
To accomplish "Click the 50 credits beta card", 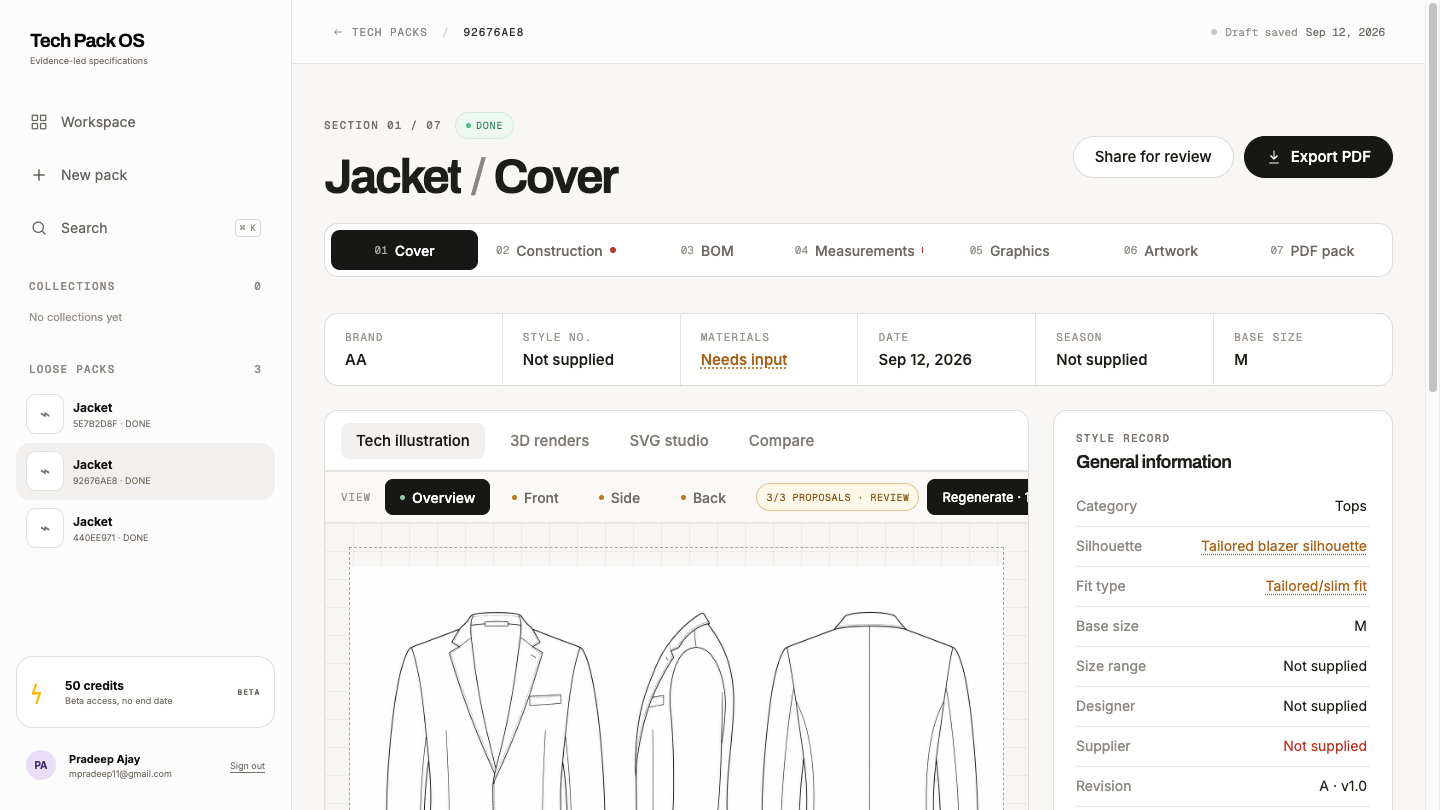I will tap(146, 692).
